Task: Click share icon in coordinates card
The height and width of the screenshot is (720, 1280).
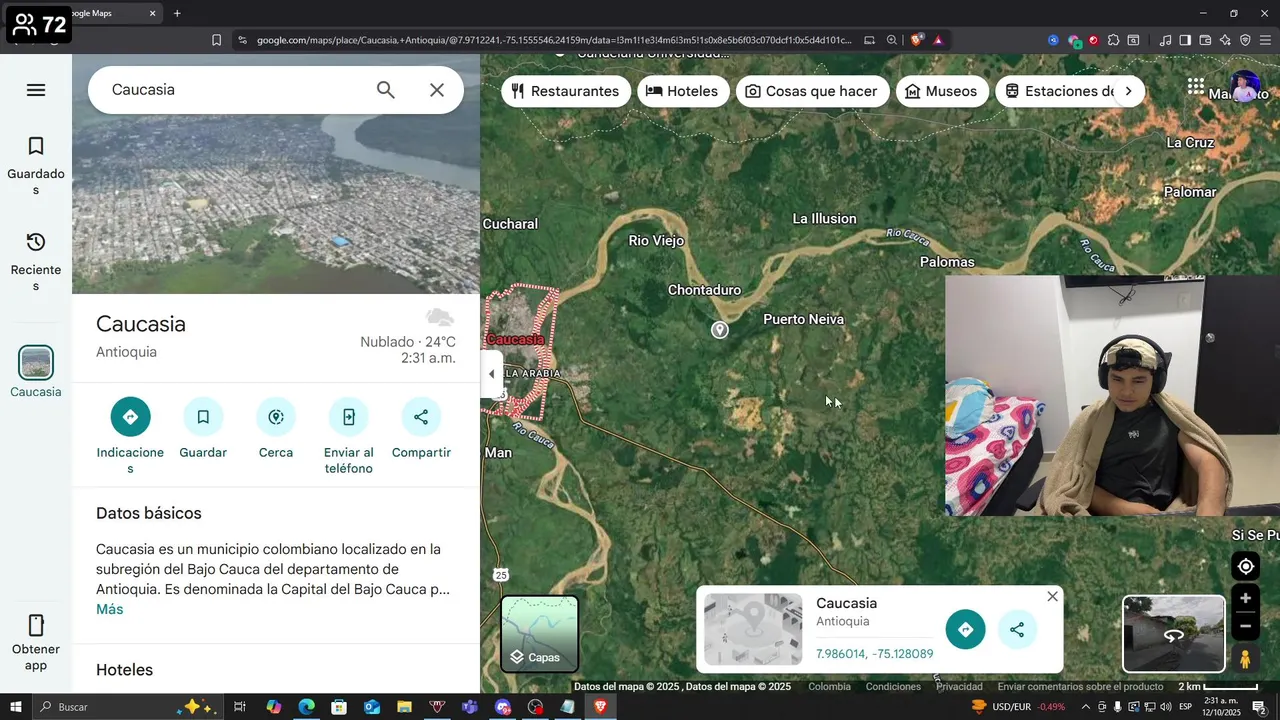Action: [x=1017, y=629]
